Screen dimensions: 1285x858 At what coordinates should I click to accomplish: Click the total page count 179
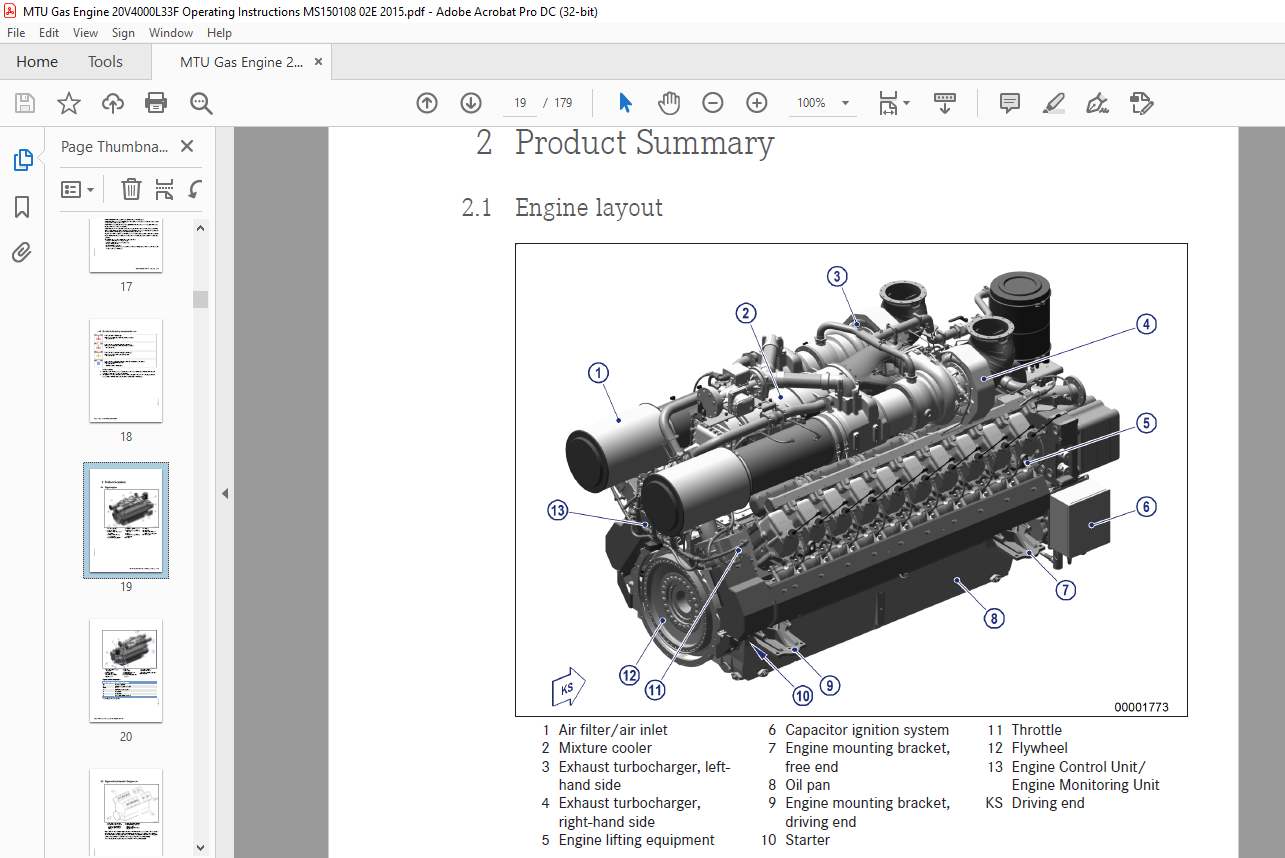click(x=562, y=103)
